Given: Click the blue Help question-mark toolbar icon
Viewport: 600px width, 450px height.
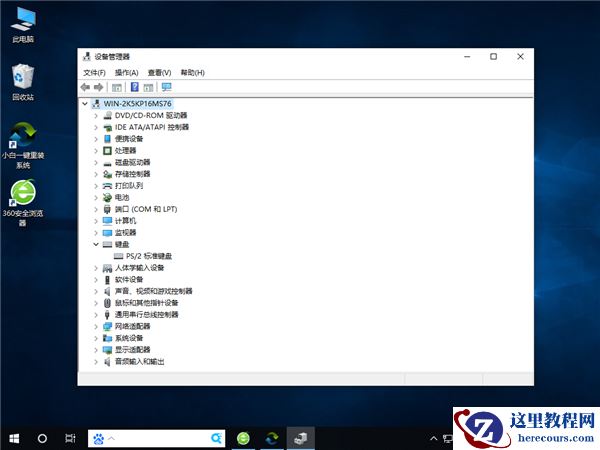Looking at the screenshot, I should click(135, 87).
